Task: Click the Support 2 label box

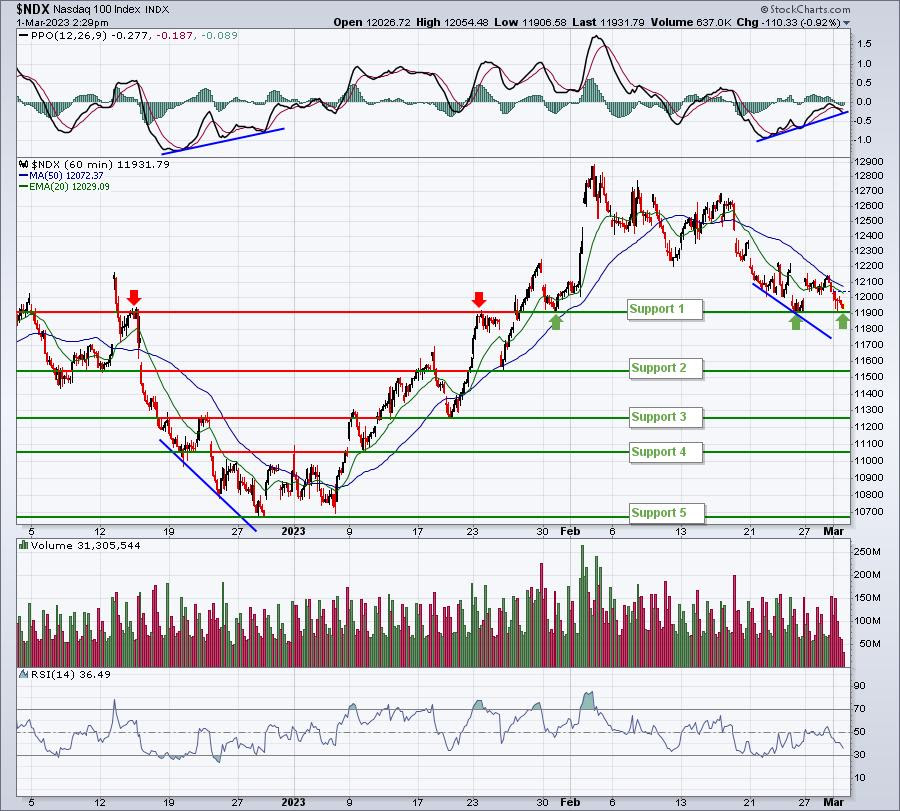Action: [x=666, y=368]
